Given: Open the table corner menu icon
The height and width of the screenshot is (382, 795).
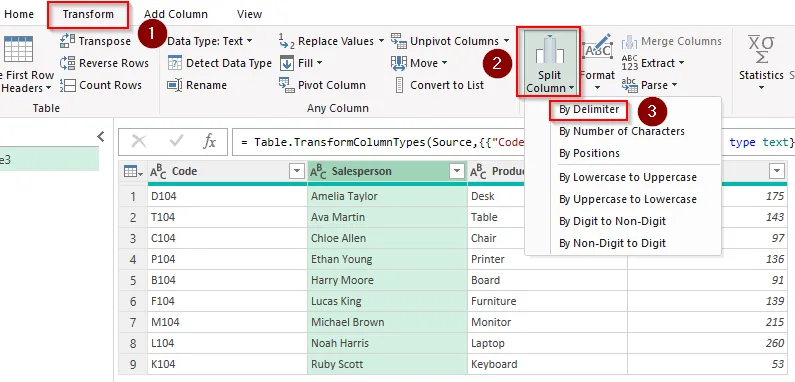Looking at the screenshot, I should 133,172.
